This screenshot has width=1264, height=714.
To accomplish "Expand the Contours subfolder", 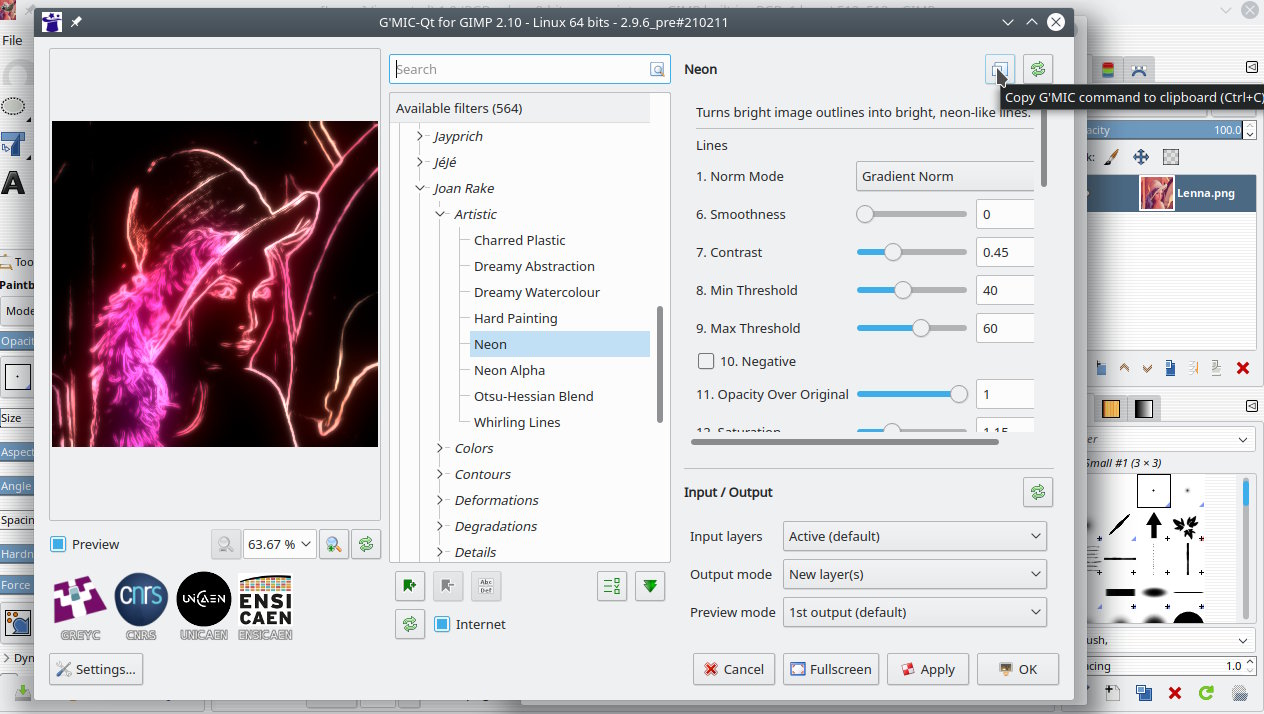I will pos(440,474).
